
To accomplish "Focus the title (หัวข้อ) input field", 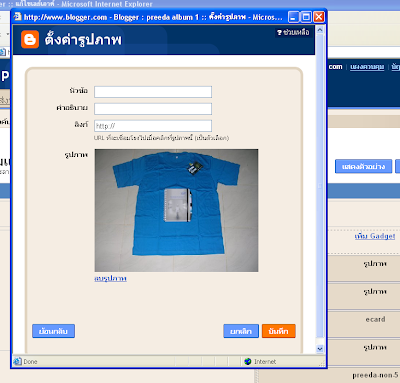I will pyautogui.click(x=153, y=92).
